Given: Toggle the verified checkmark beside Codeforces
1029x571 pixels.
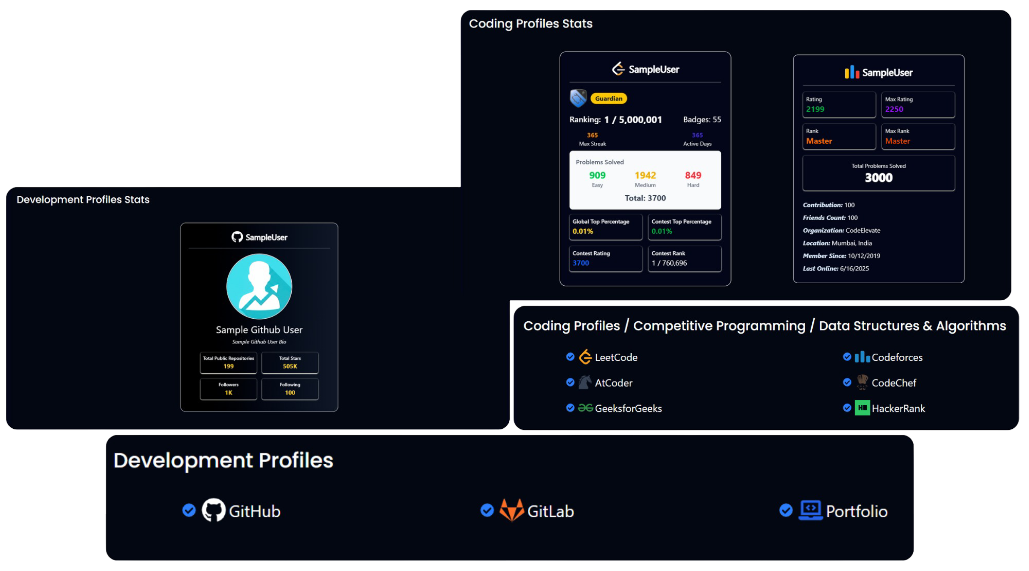Looking at the screenshot, I should 847,357.
